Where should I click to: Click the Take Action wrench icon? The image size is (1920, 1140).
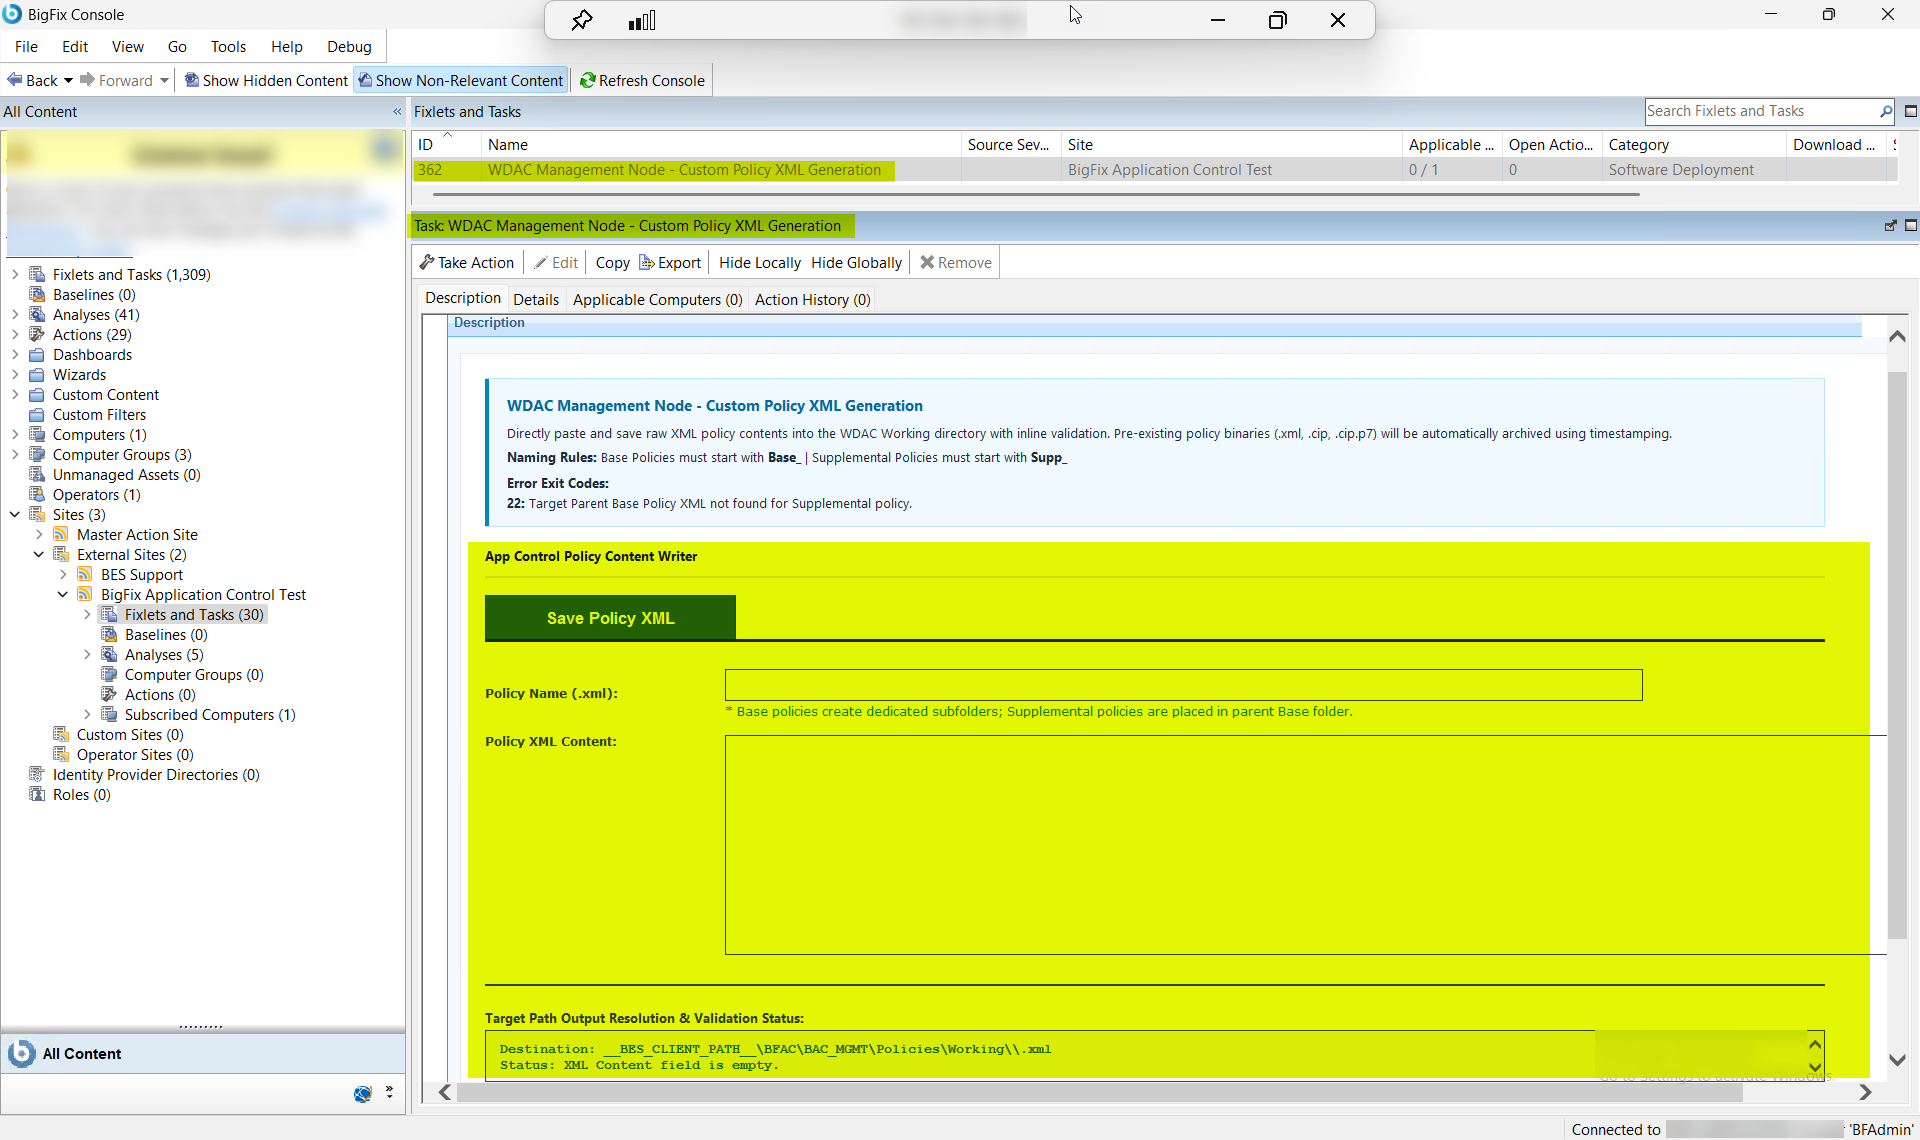[x=427, y=262]
